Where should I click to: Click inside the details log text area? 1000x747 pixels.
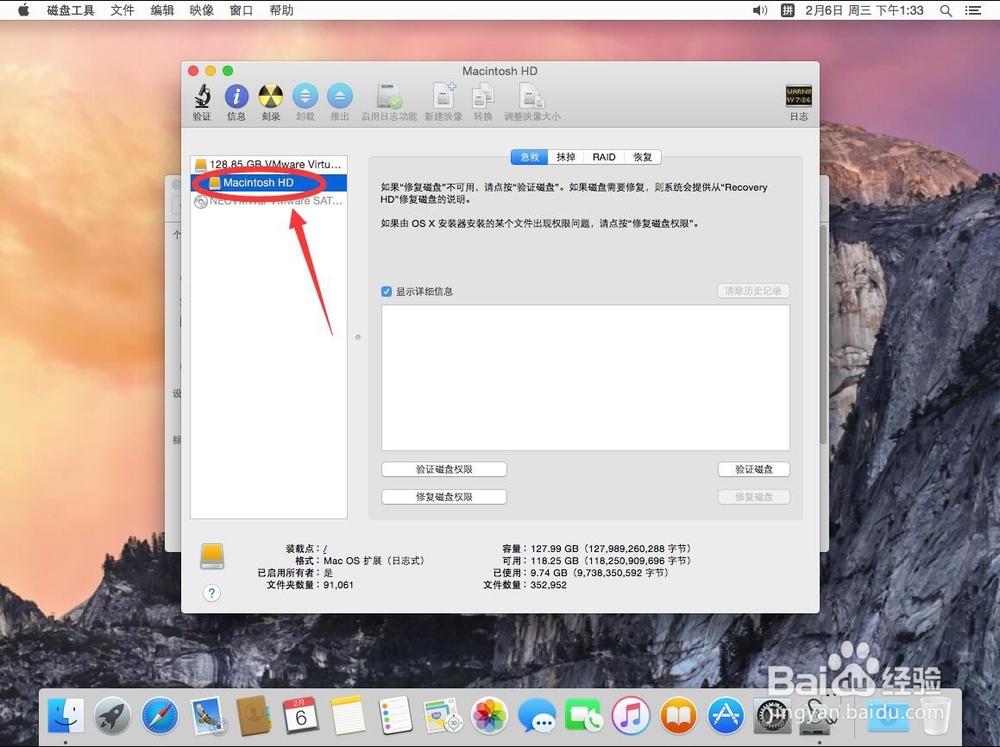click(585, 378)
